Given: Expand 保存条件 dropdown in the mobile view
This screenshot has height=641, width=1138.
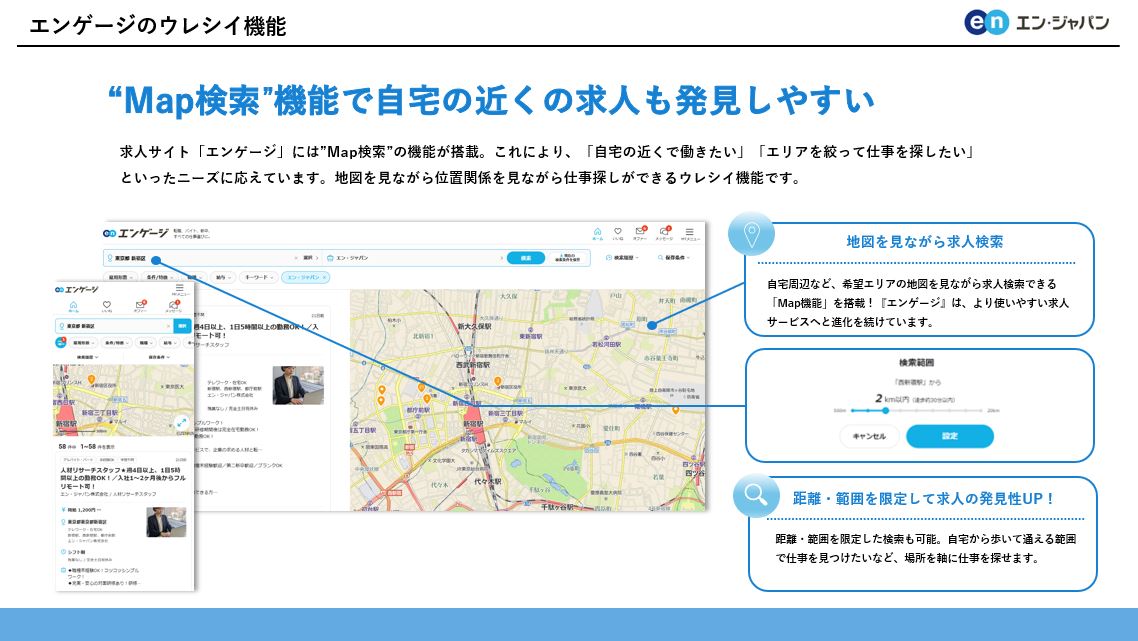Looking at the screenshot, I should 159,357.
